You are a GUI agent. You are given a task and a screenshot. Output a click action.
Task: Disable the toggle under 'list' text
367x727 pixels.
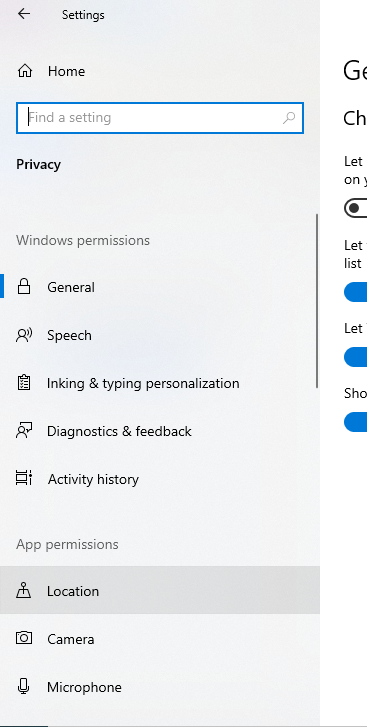click(x=356, y=292)
